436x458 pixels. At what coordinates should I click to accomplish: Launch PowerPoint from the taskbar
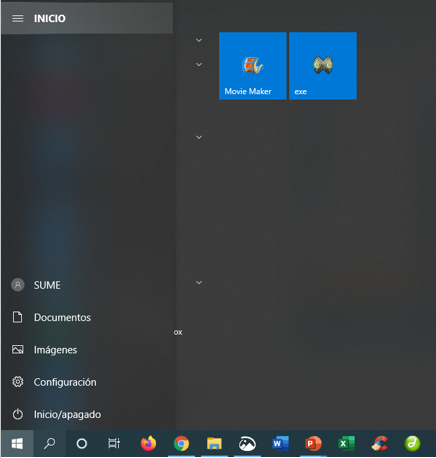pos(313,444)
